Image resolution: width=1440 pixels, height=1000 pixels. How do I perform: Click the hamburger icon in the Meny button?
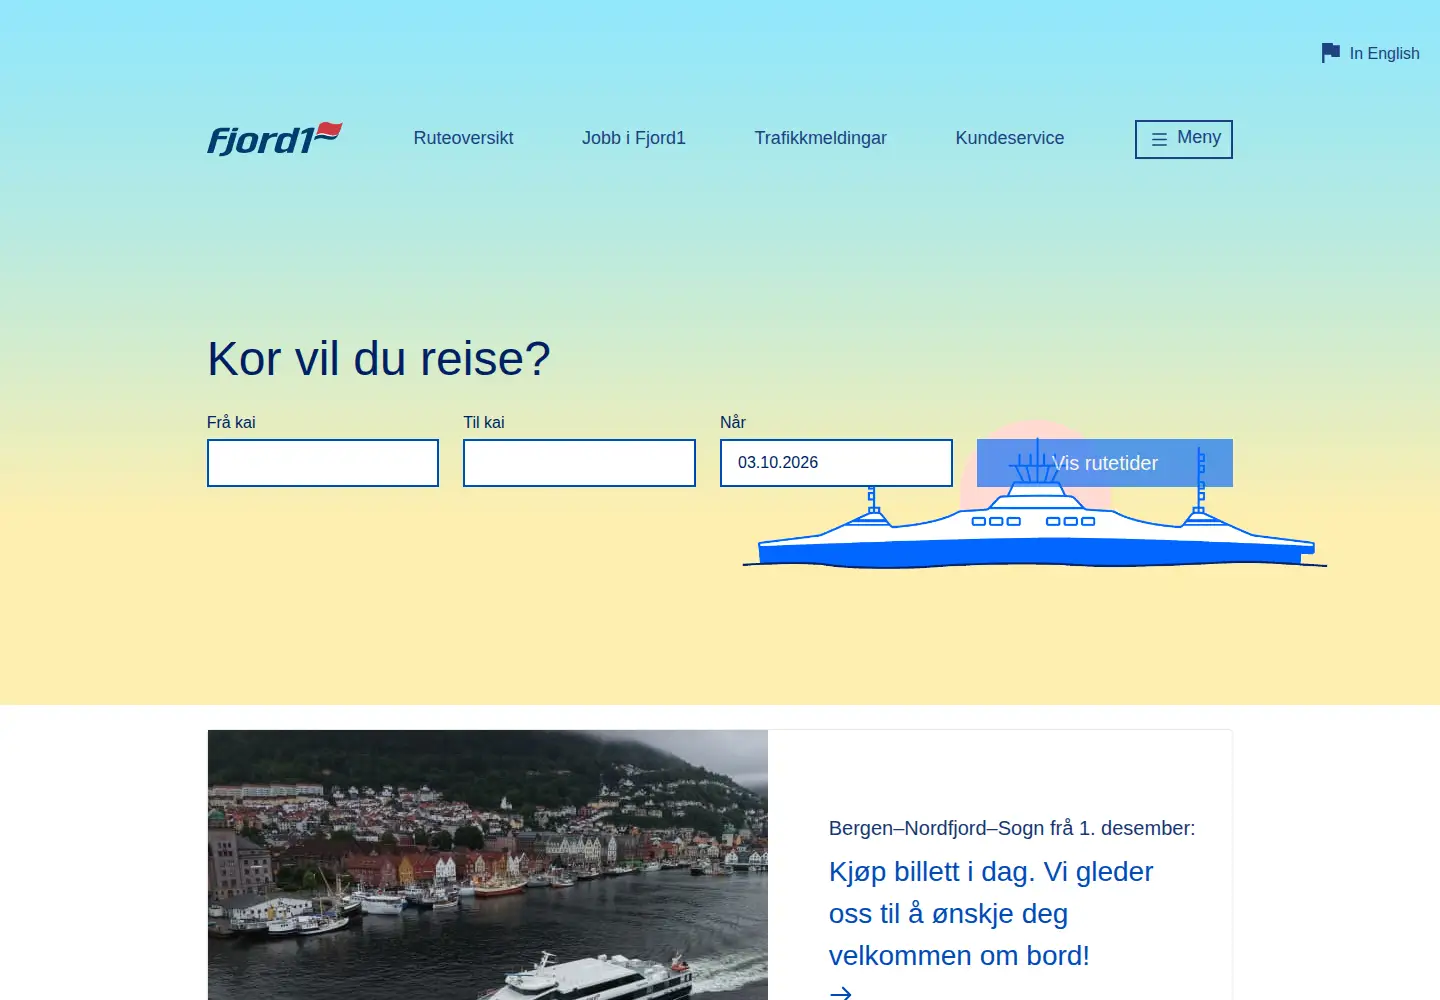pos(1159,140)
